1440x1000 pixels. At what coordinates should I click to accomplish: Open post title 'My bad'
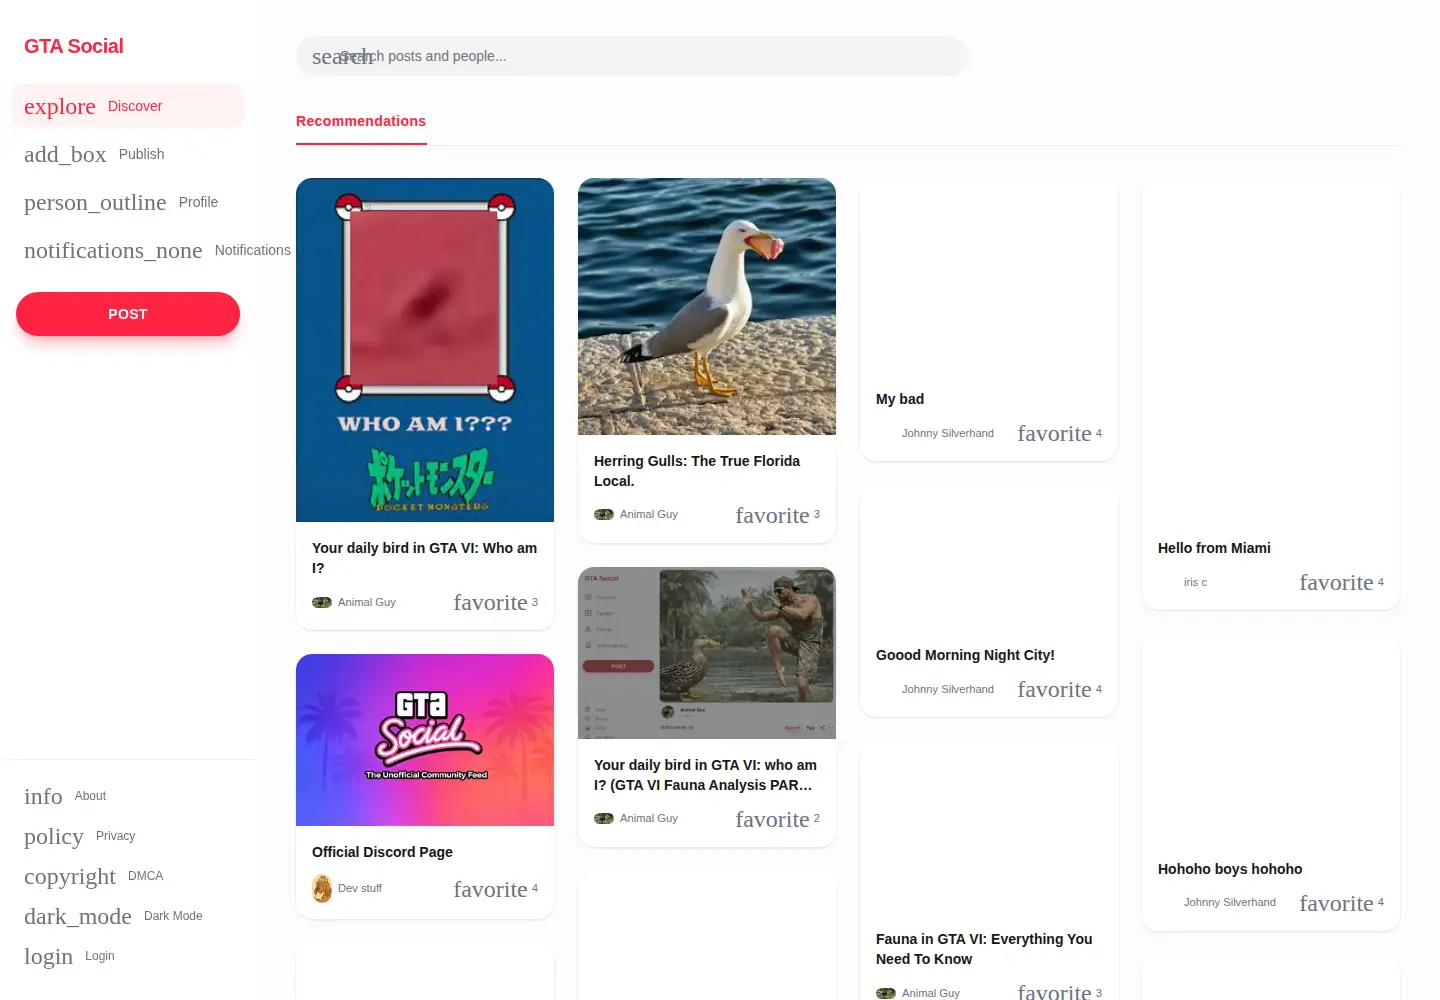coord(900,399)
